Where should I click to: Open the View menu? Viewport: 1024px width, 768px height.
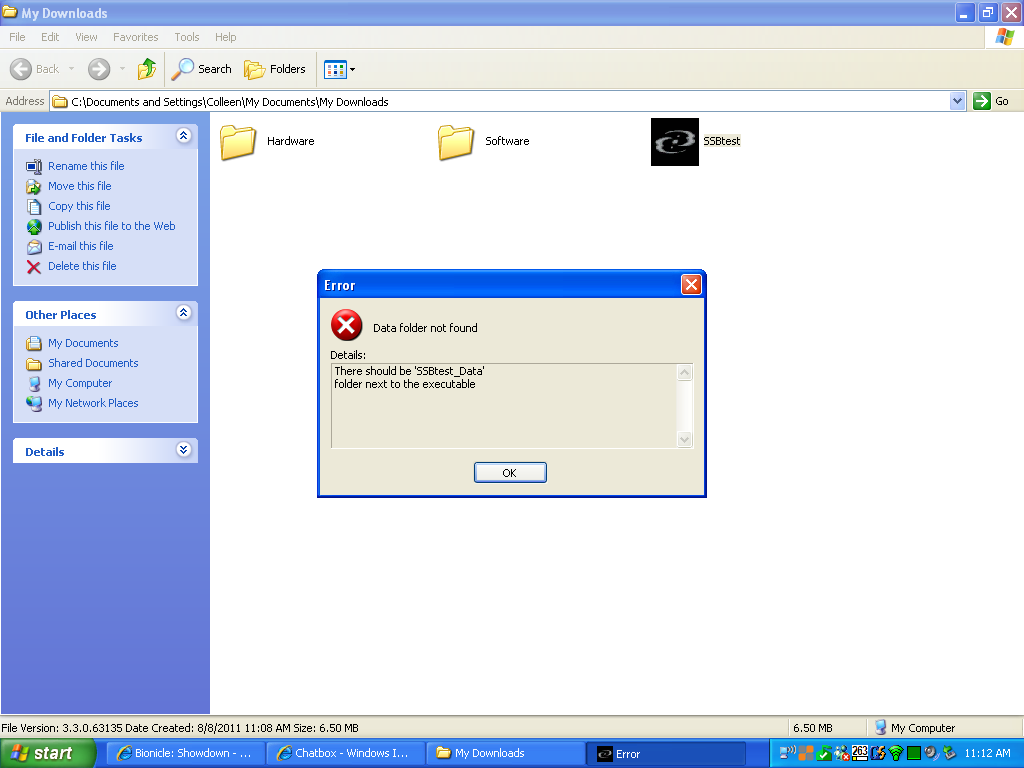click(x=86, y=37)
